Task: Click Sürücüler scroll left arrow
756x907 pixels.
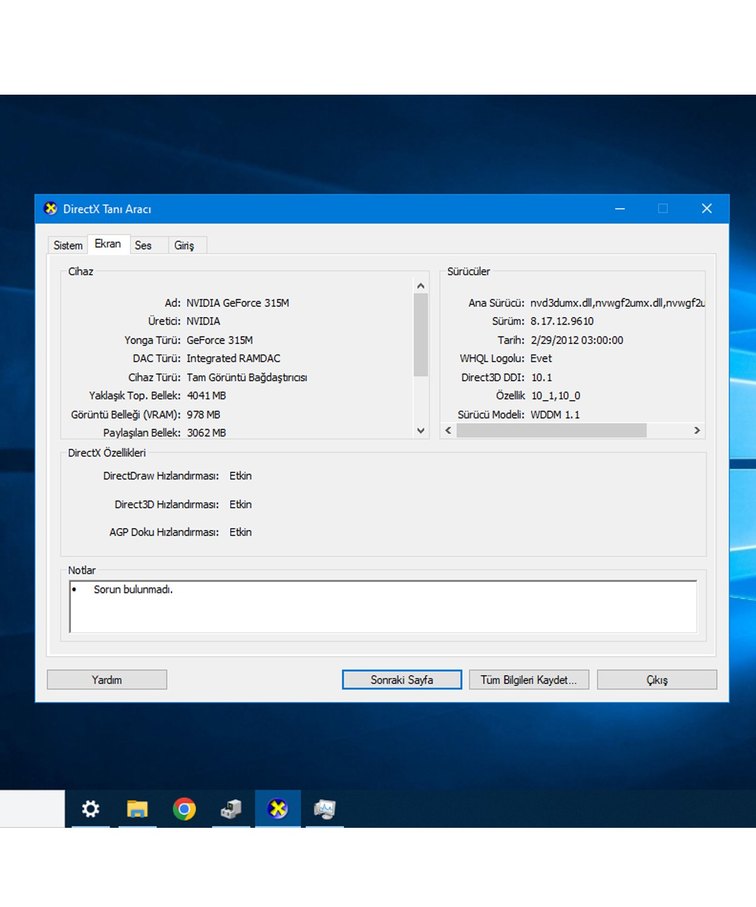Action: coord(448,430)
